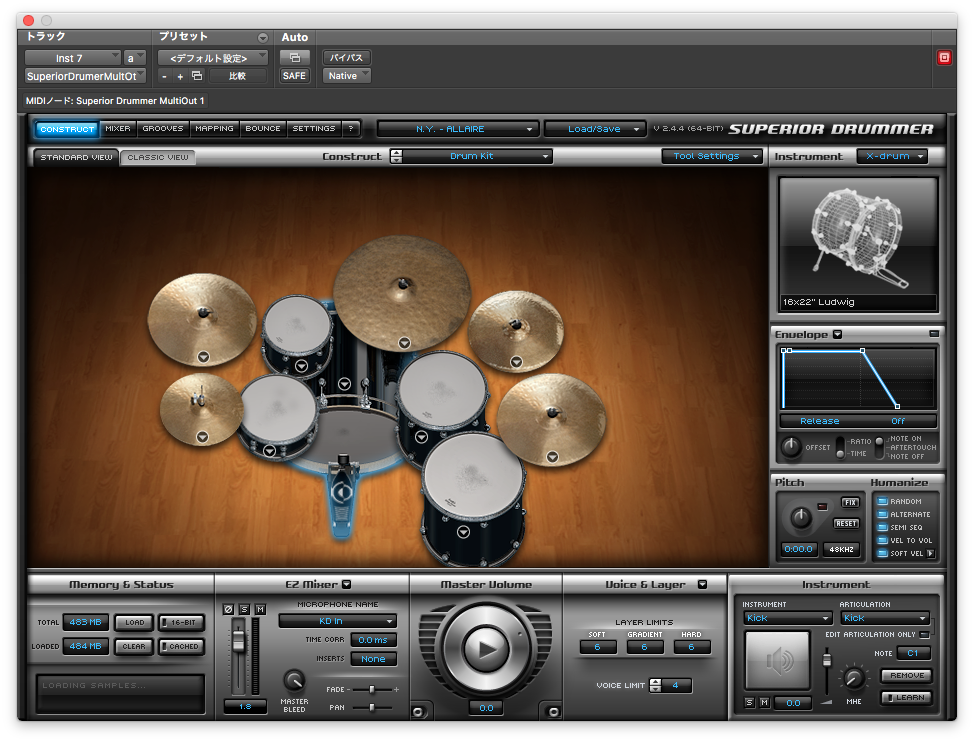
Task: Open the kick drum pedal menu icon
Action: click(x=340, y=492)
